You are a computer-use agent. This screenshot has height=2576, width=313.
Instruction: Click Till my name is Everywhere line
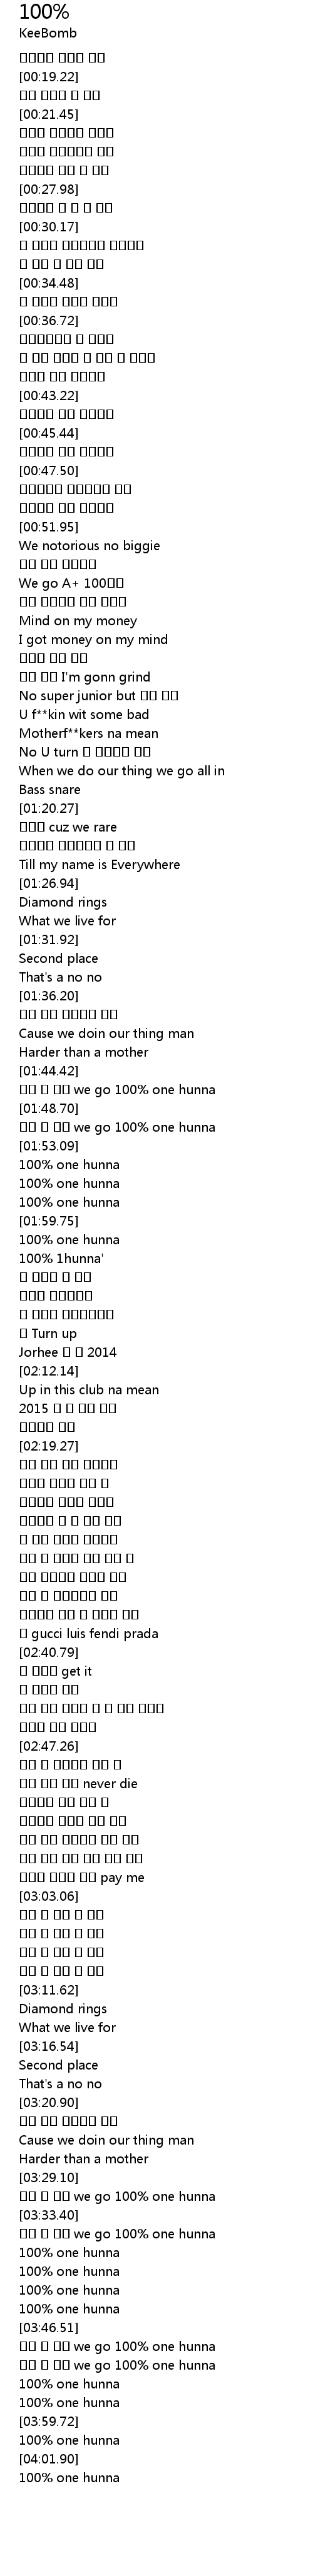click(x=99, y=865)
